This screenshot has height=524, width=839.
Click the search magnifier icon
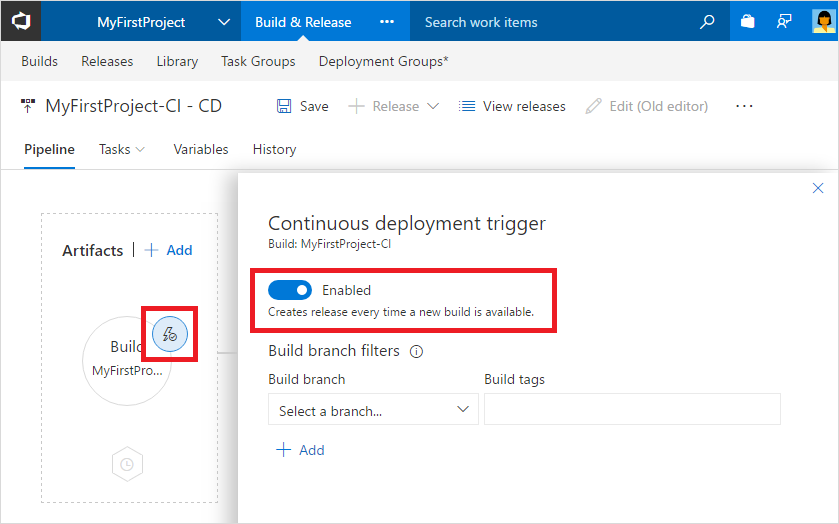point(707,21)
